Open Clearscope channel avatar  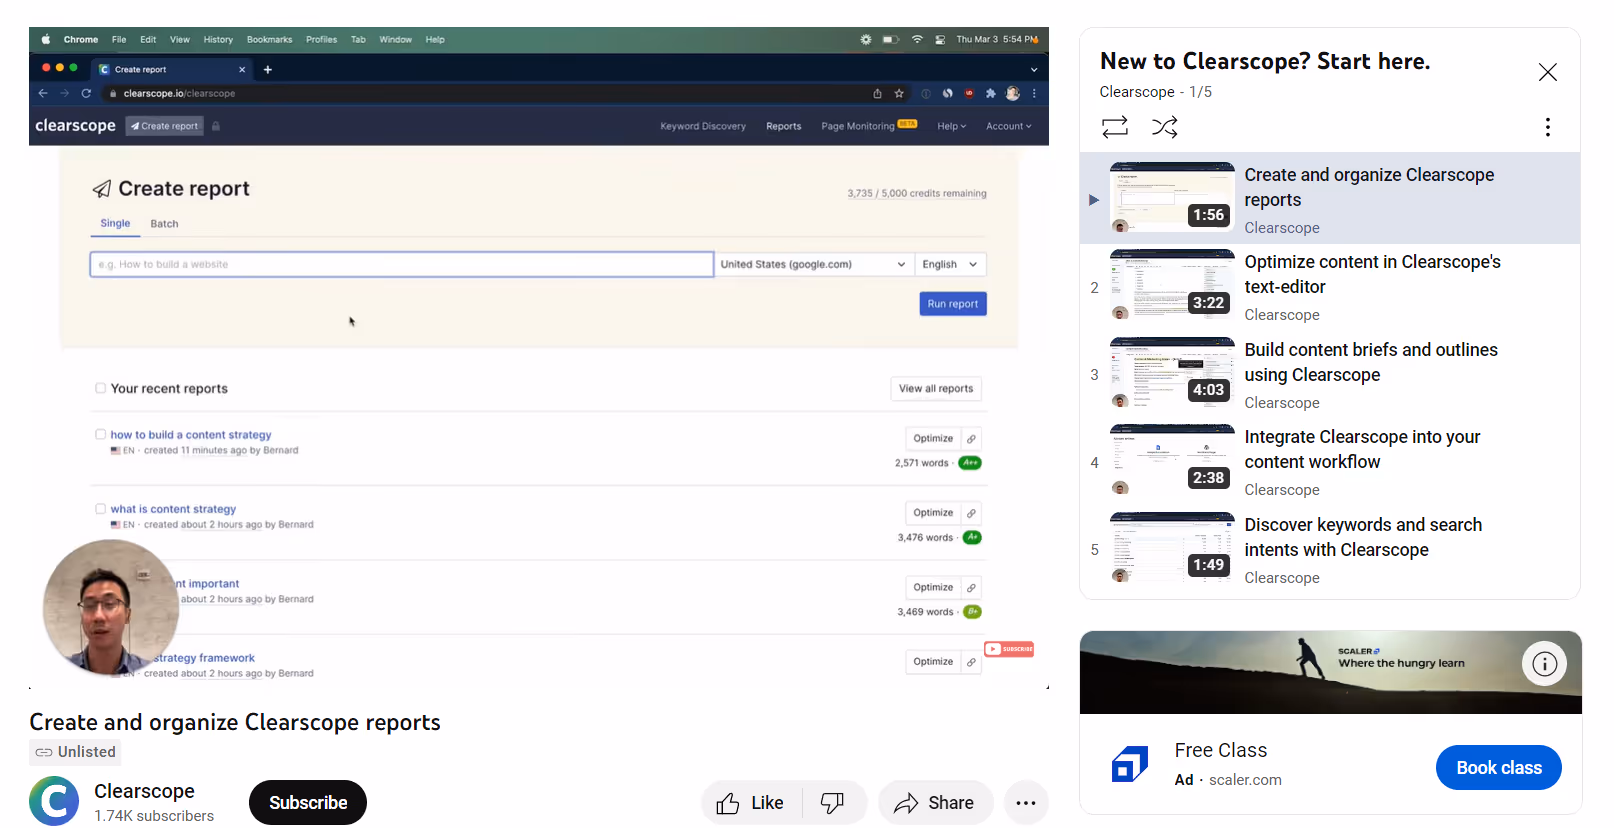pyautogui.click(x=54, y=801)
